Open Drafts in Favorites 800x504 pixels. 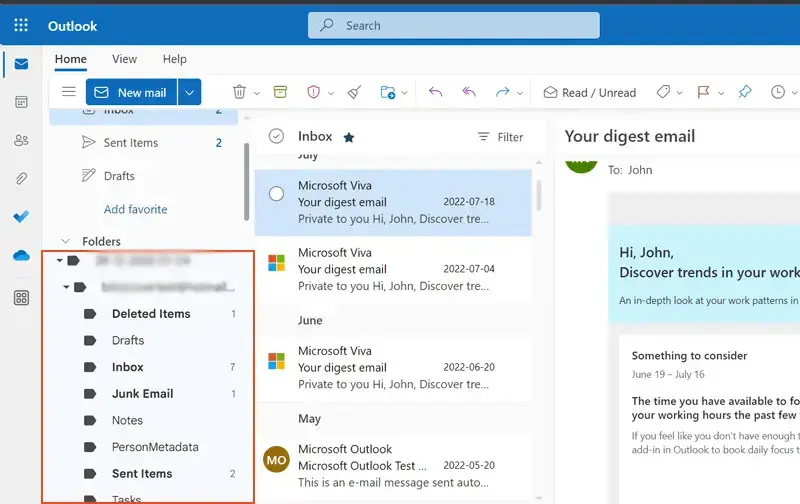coord(143,176)
